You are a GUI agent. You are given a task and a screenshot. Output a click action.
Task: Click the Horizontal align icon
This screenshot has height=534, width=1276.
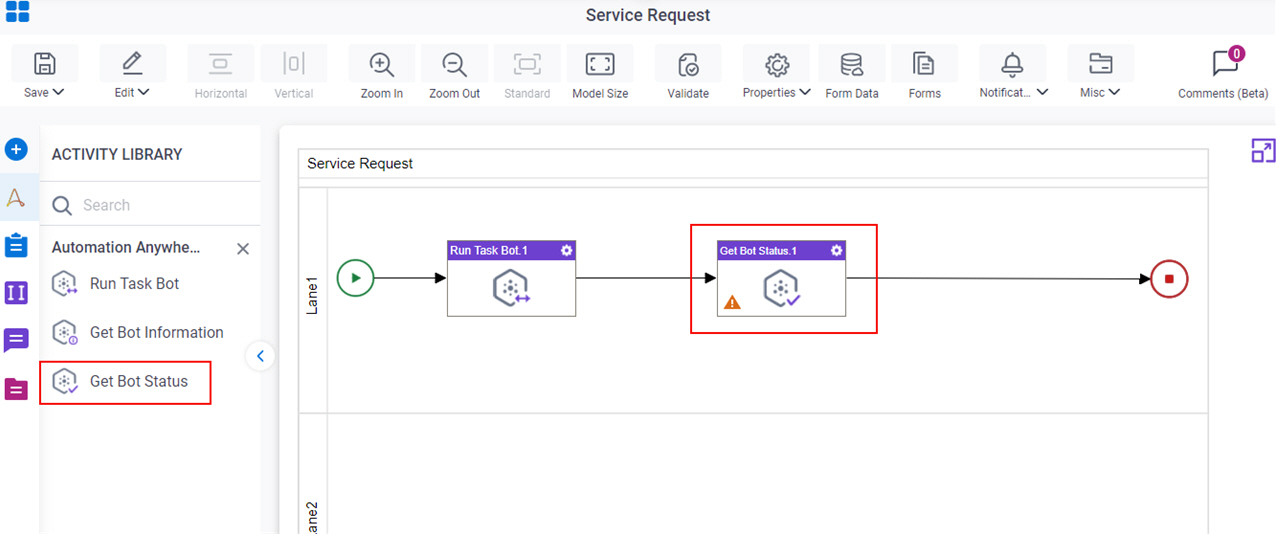point(221,64)
